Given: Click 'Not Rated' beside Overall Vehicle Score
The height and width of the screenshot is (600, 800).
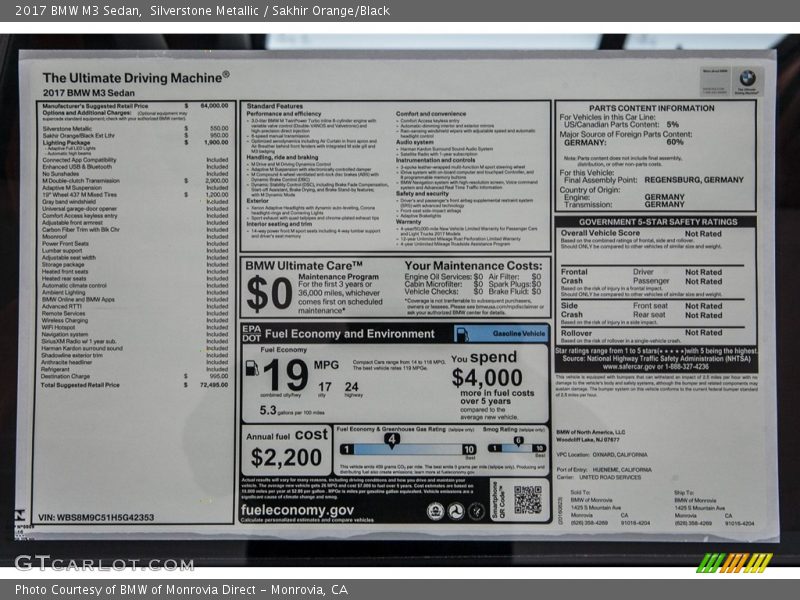Looking at the screenshot, I should point(703,234).
